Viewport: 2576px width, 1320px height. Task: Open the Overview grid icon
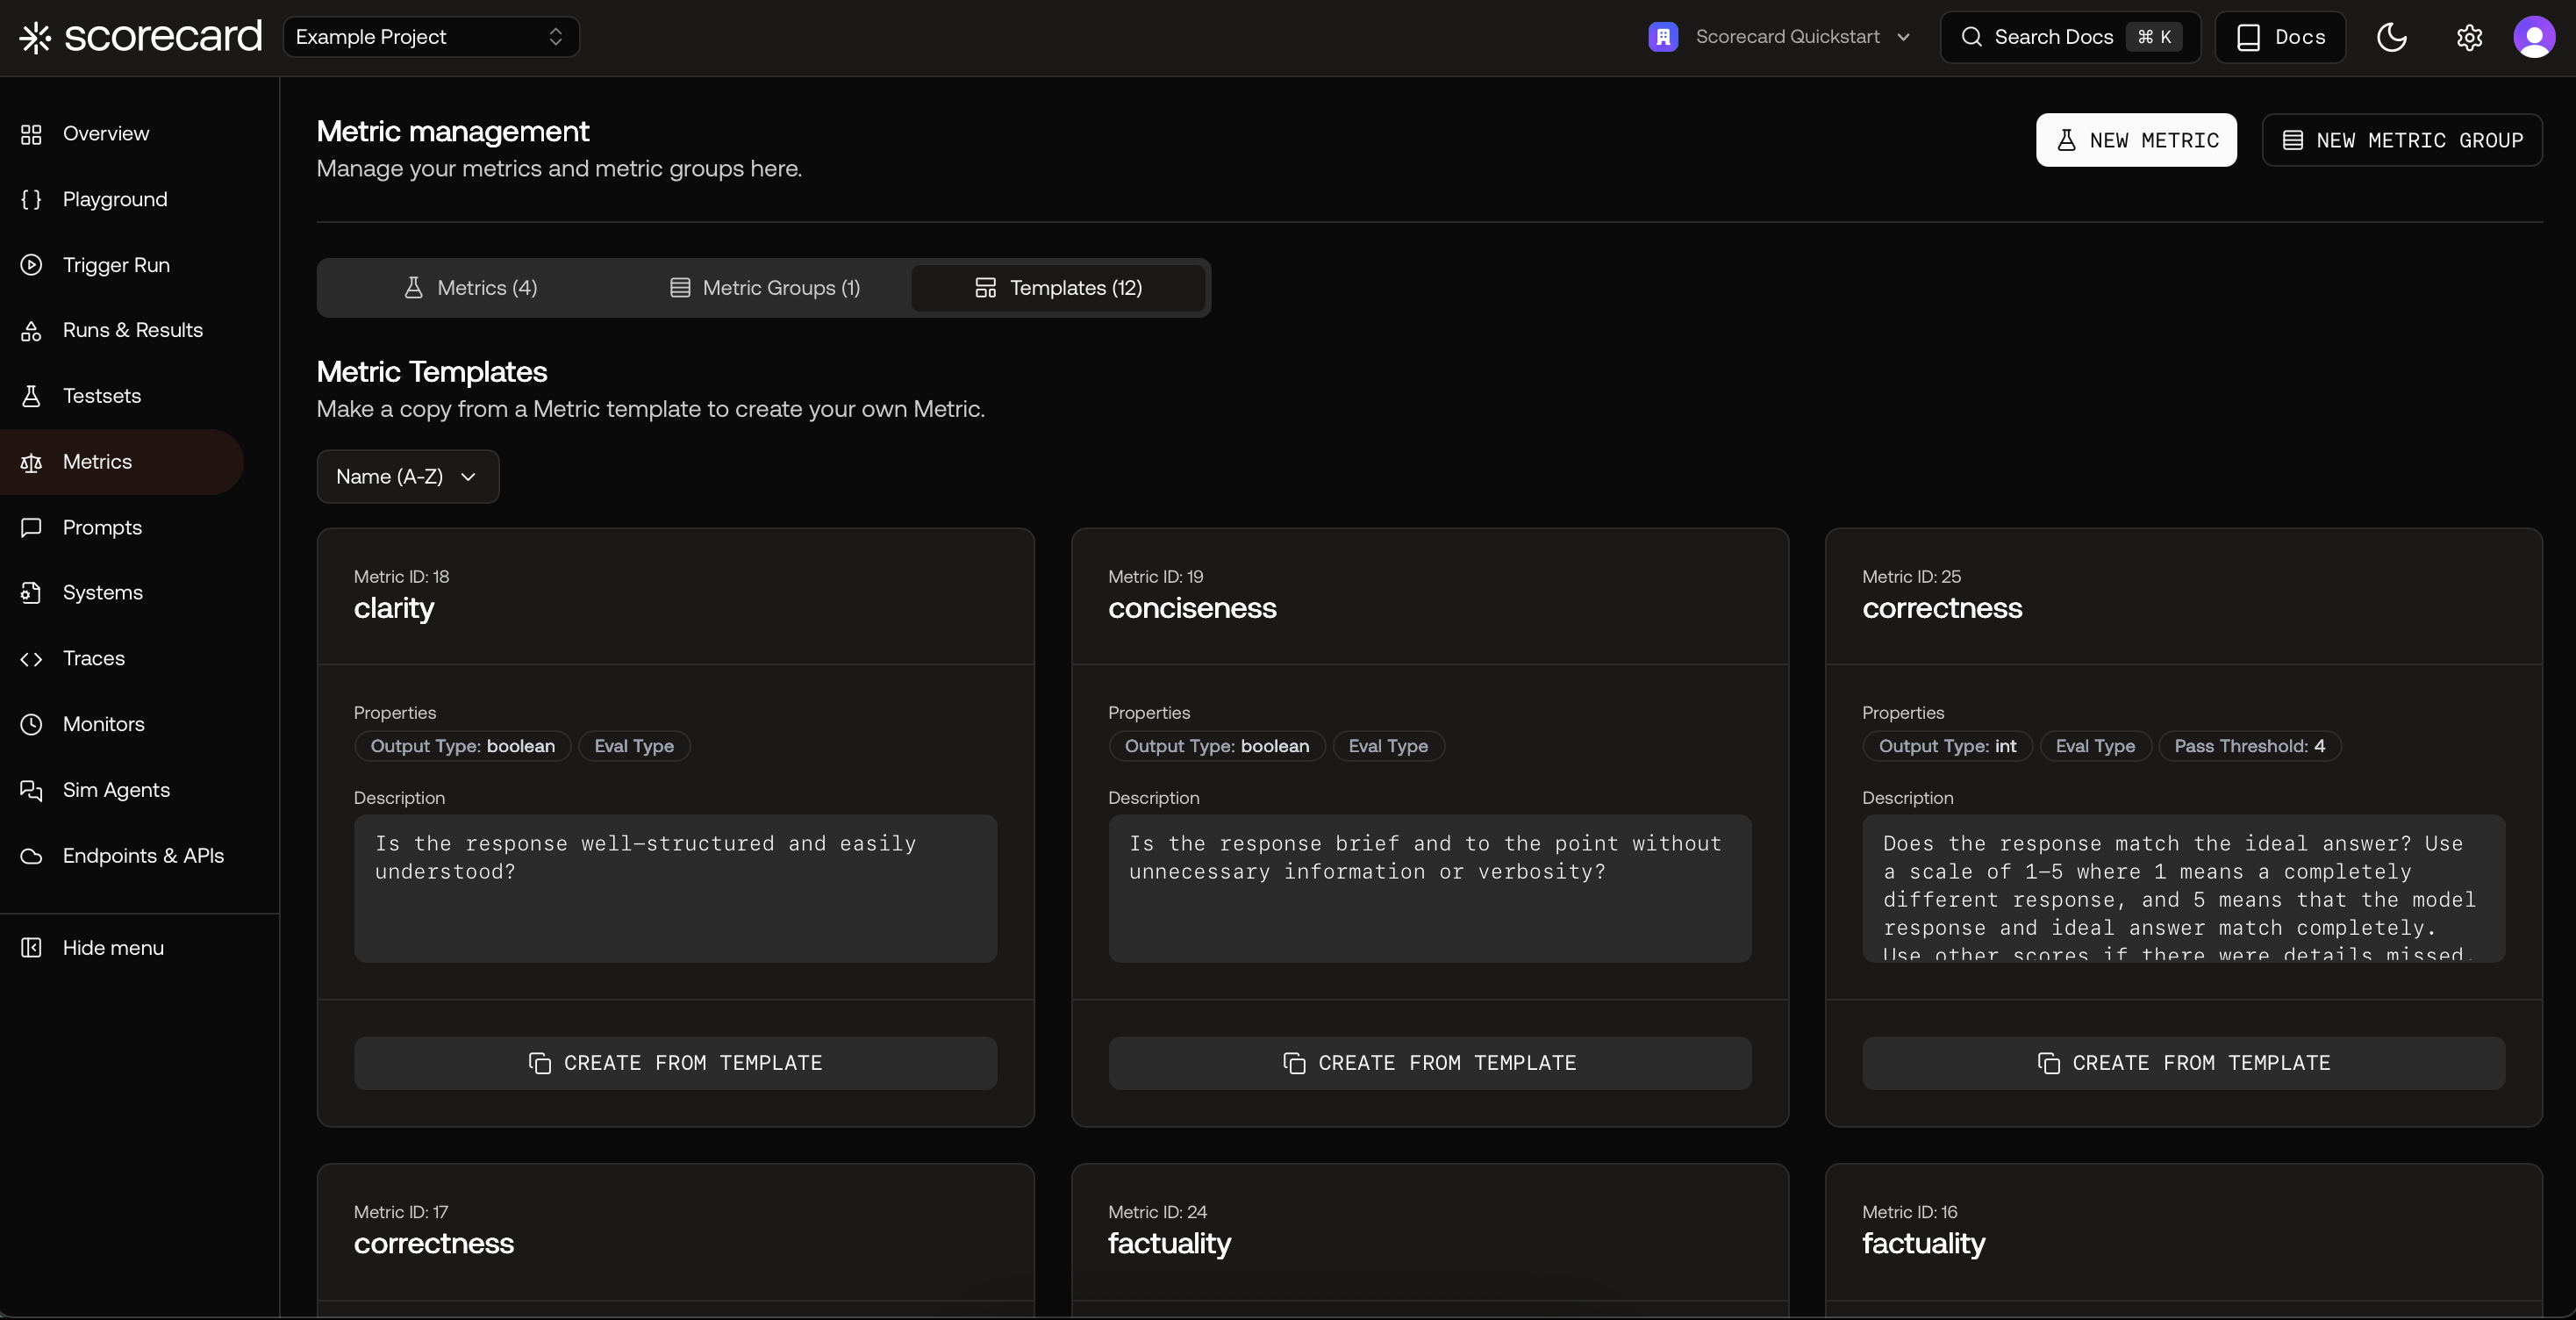[31, 134]
